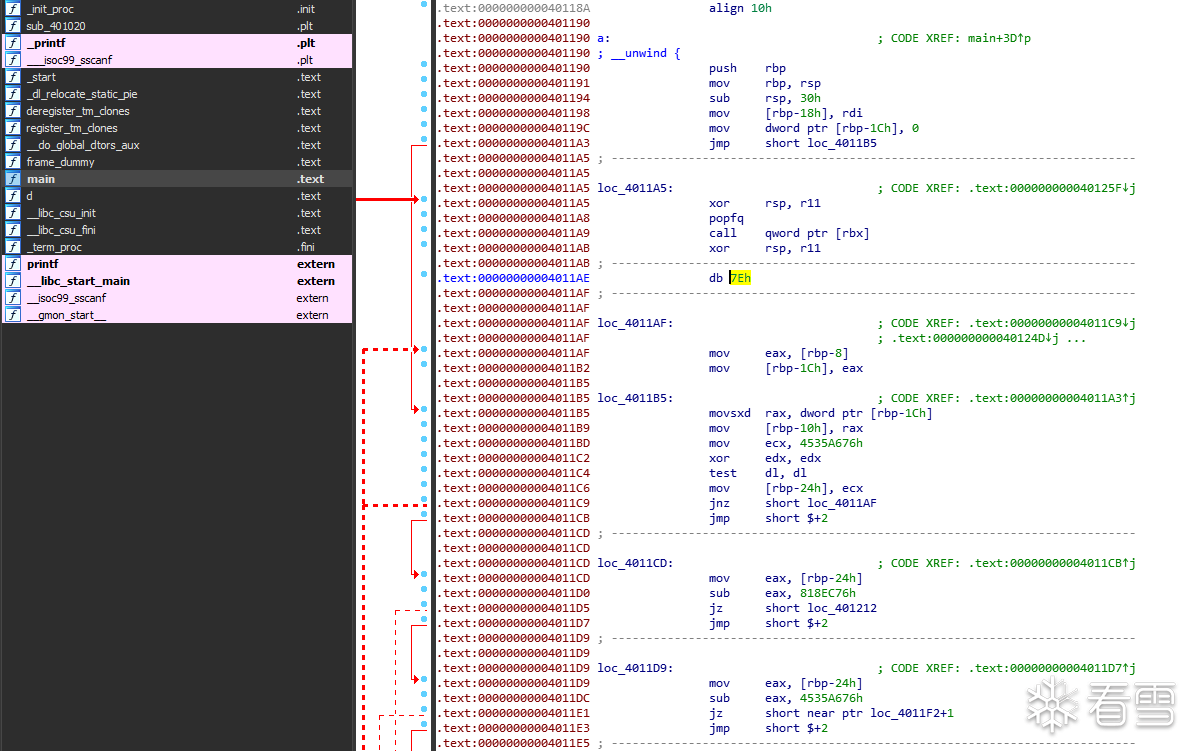Viewport: 1191px width, 751px height.
Task: Select _start function name
Action: tap(41, 77)
